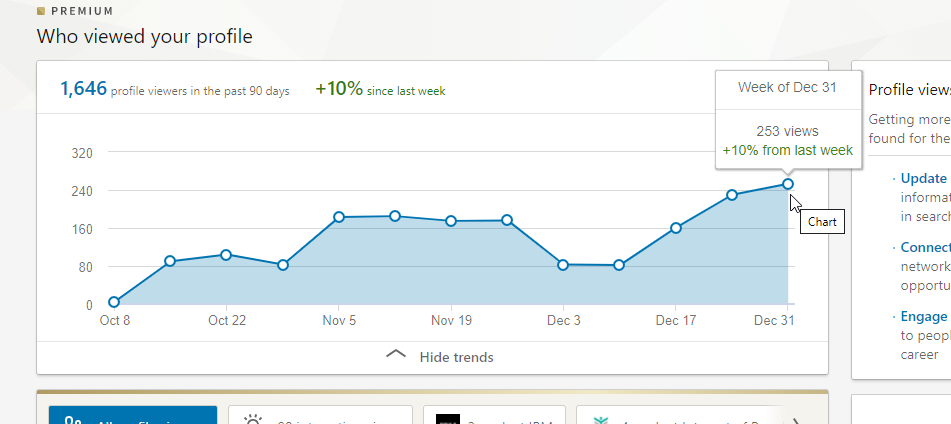Click the Hide trends label
Screen dimensions: 951x424
(x=456, y=357)
